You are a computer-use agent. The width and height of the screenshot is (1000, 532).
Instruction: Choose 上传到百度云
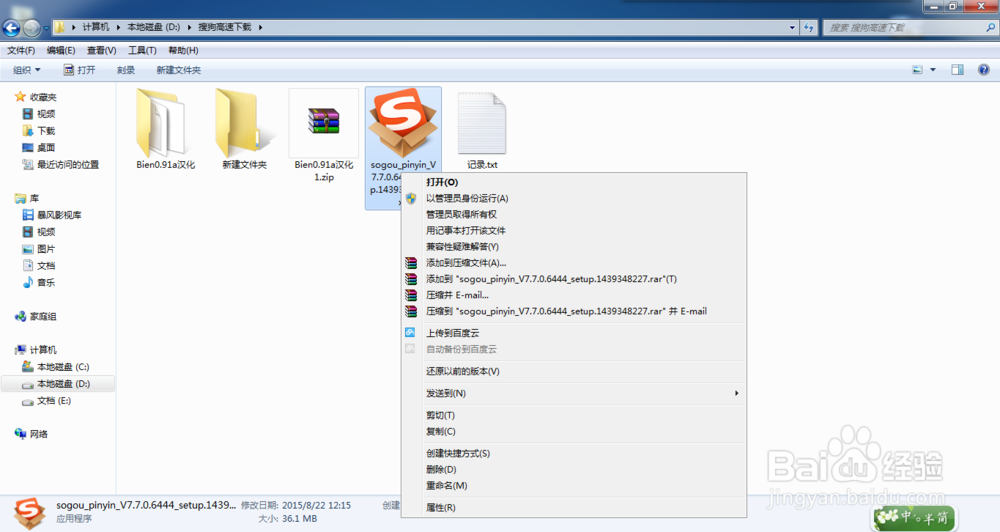pos(452,333)
